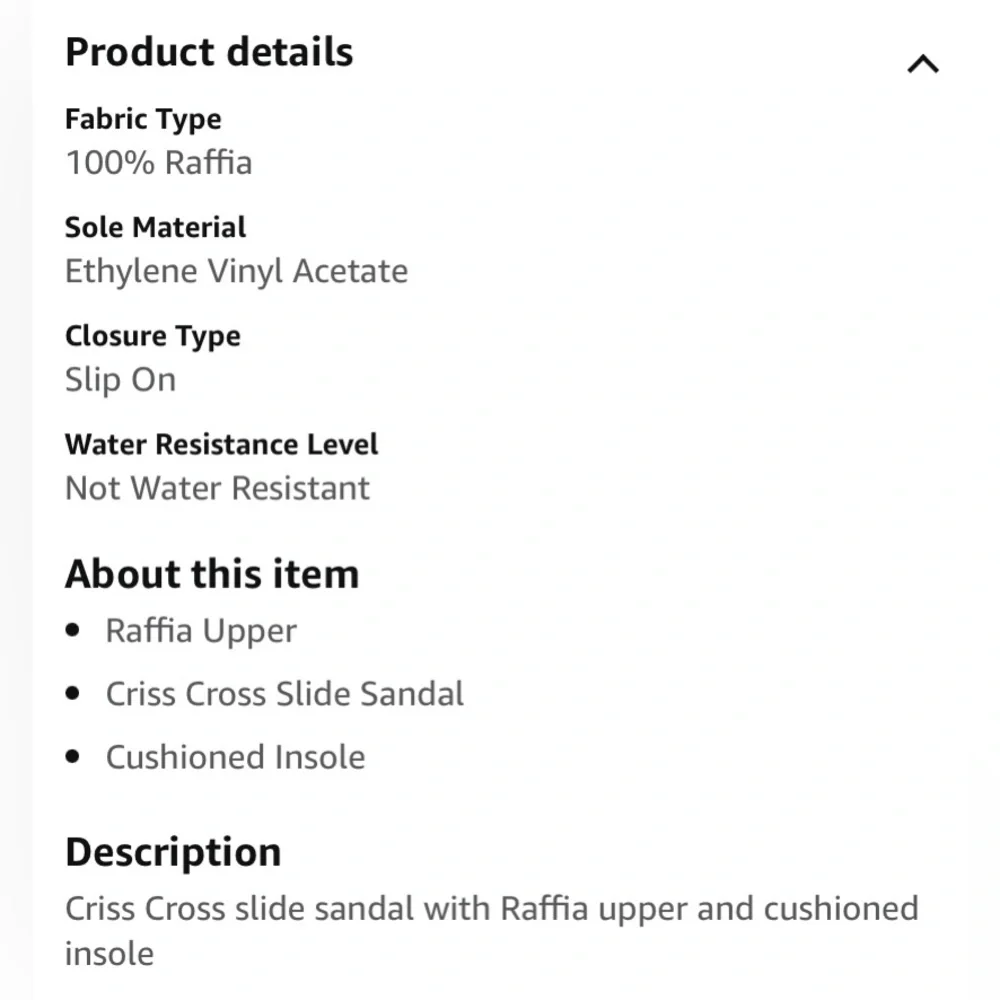Image resolution: width=1000 pixels, height=1000 pixels.
Task: Click the final word 'insole' in the description
Action: tap(110, 953)
